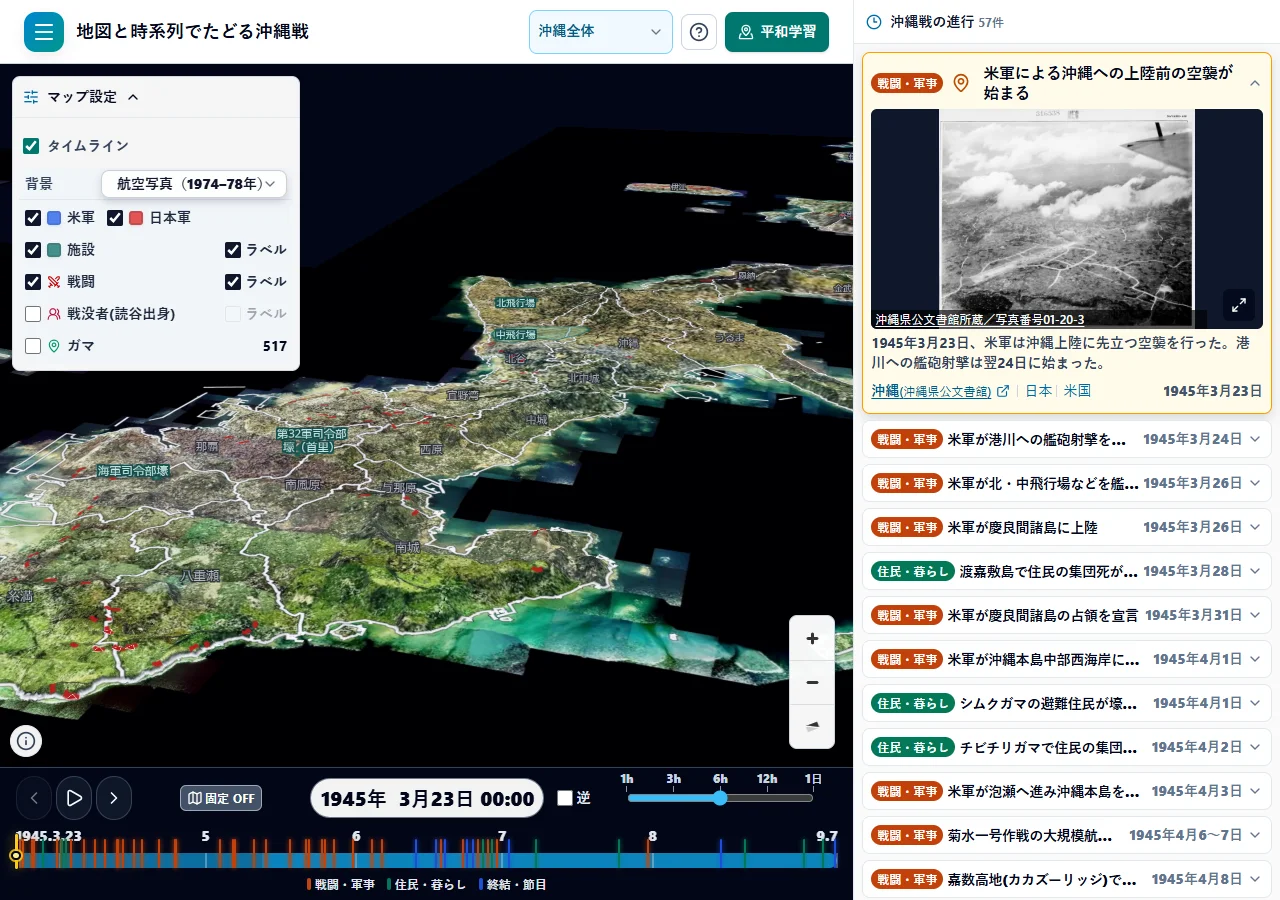
Task: Click the timeline track at month 7
Action: pyautogui.click(x=502, y=859)
